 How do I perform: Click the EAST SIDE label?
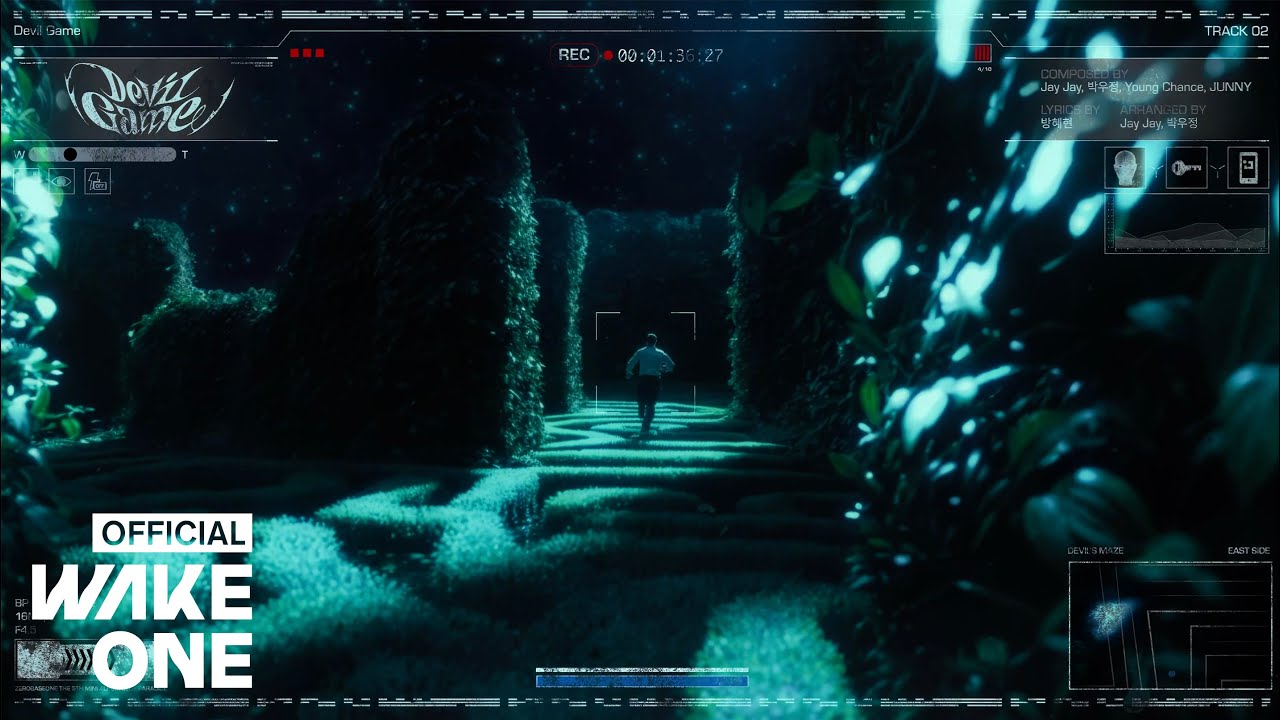tap(1249, 551)
